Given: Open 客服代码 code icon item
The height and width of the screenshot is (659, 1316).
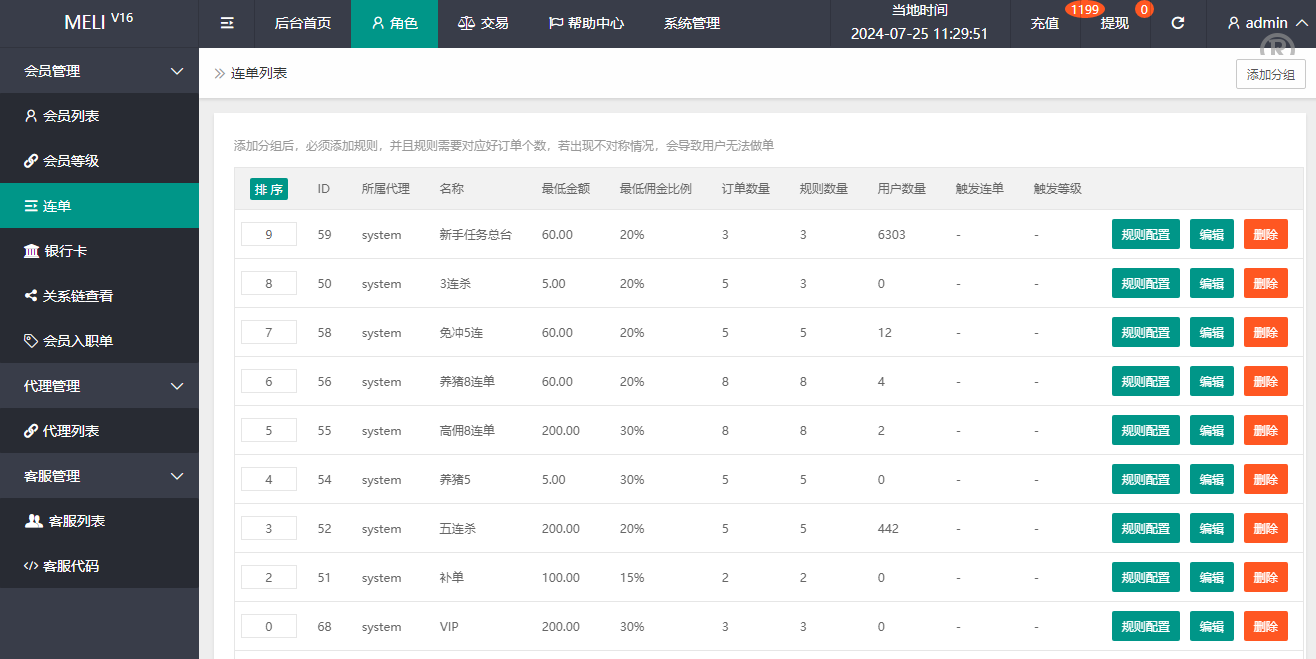Looking at the screenshot, I should (x=62, y=566).
